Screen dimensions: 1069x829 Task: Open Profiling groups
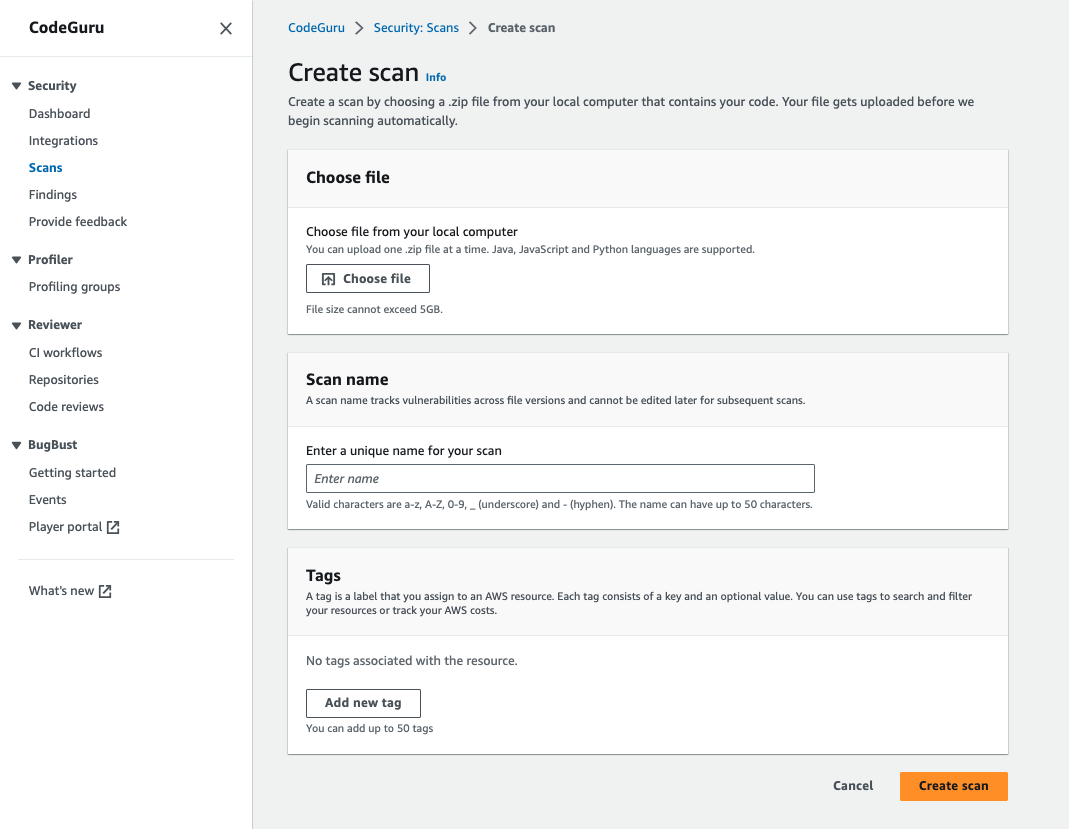click(x=74, y=287)
